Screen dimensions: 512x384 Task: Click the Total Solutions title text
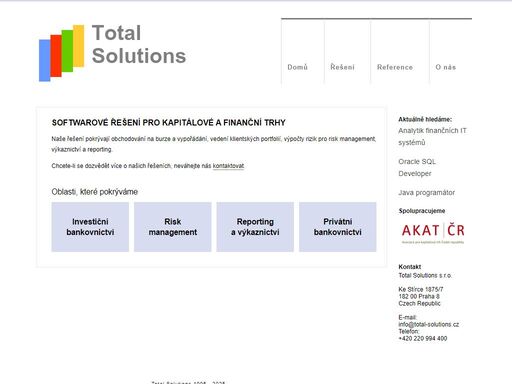click(139, 44)
